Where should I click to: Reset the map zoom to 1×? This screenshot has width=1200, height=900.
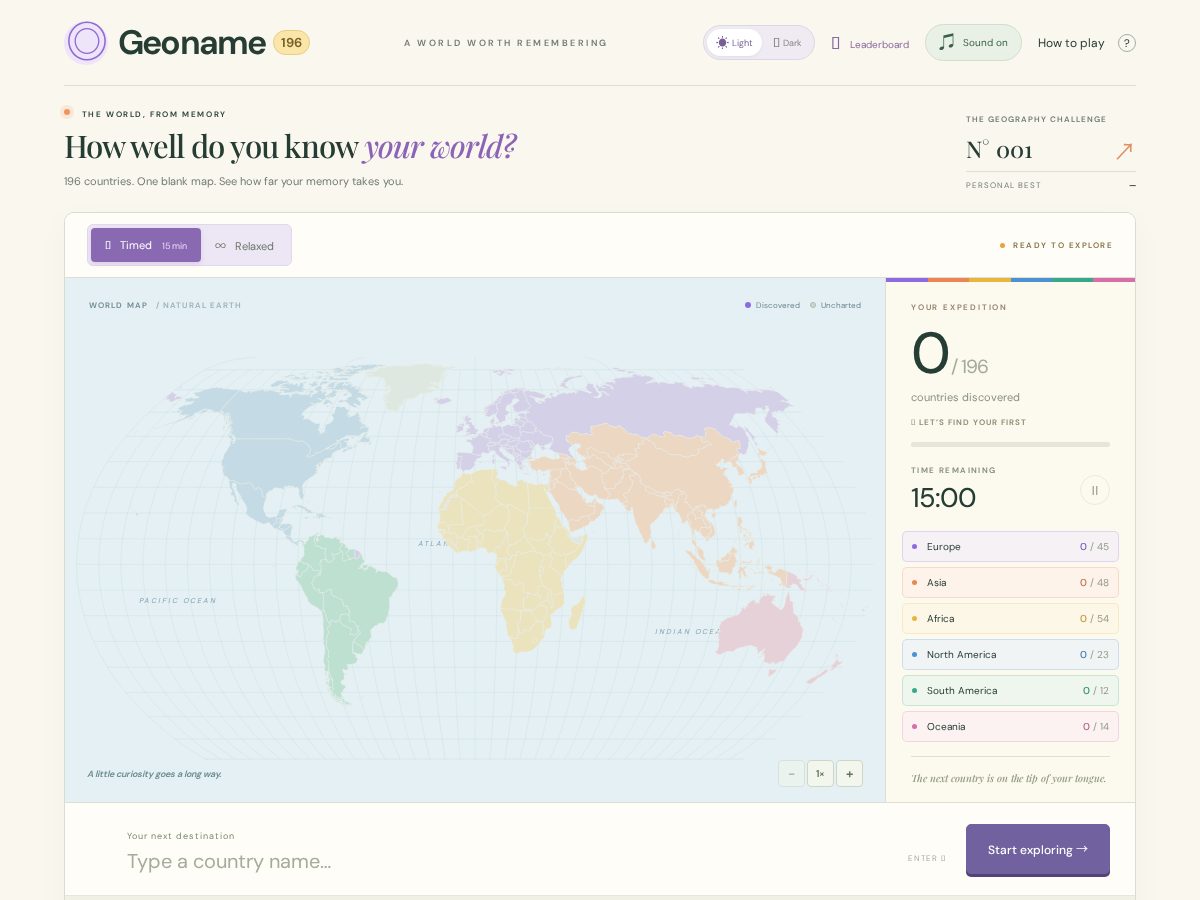(820, 774)
